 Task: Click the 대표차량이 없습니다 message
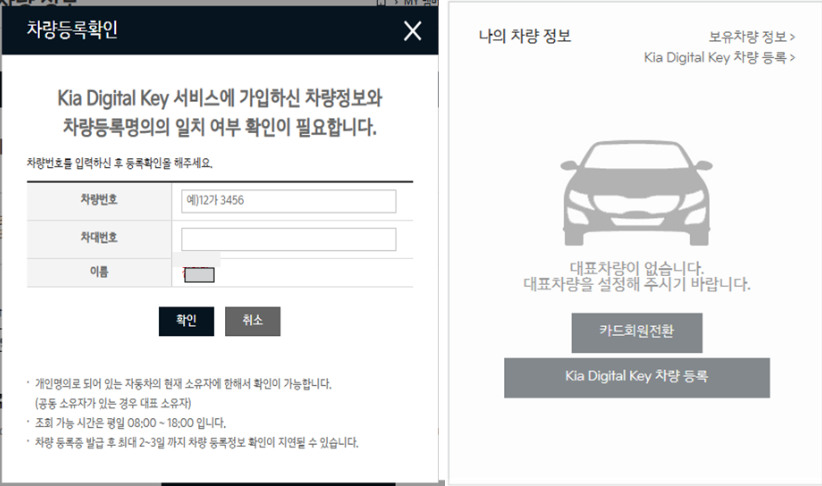point(636,268)
